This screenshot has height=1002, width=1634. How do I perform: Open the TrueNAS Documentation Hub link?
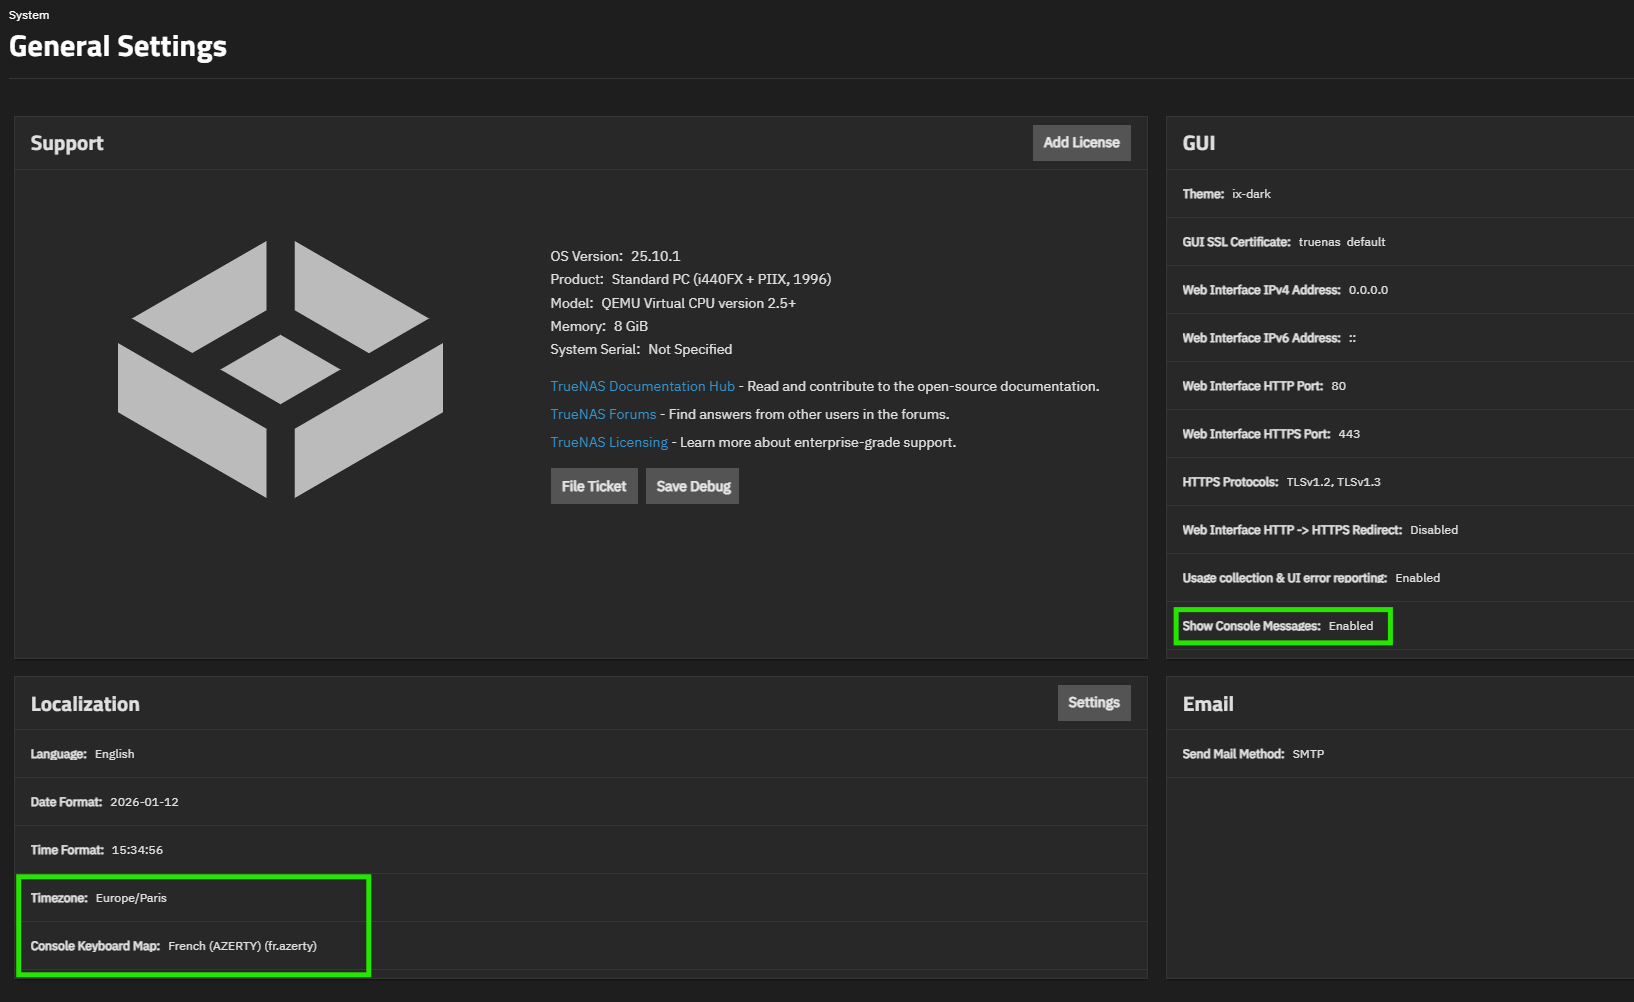point(642,387)
